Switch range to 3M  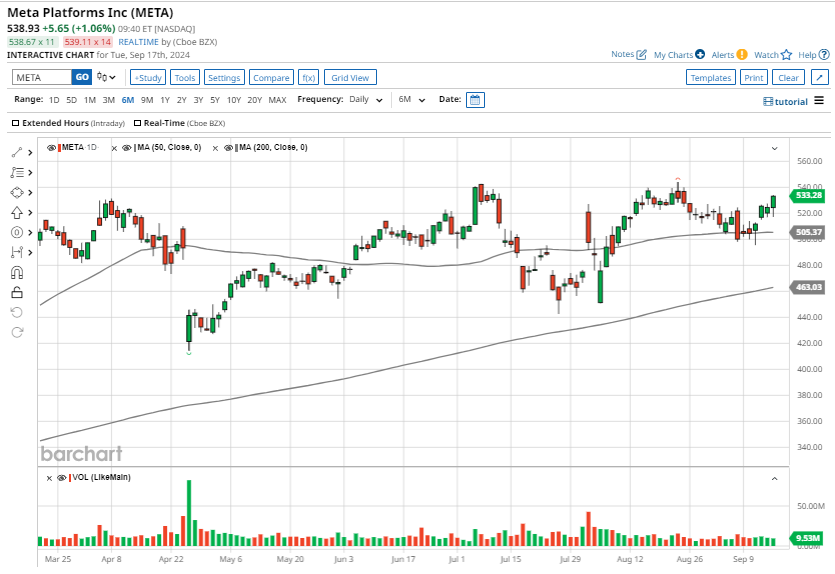coord(108,100)
